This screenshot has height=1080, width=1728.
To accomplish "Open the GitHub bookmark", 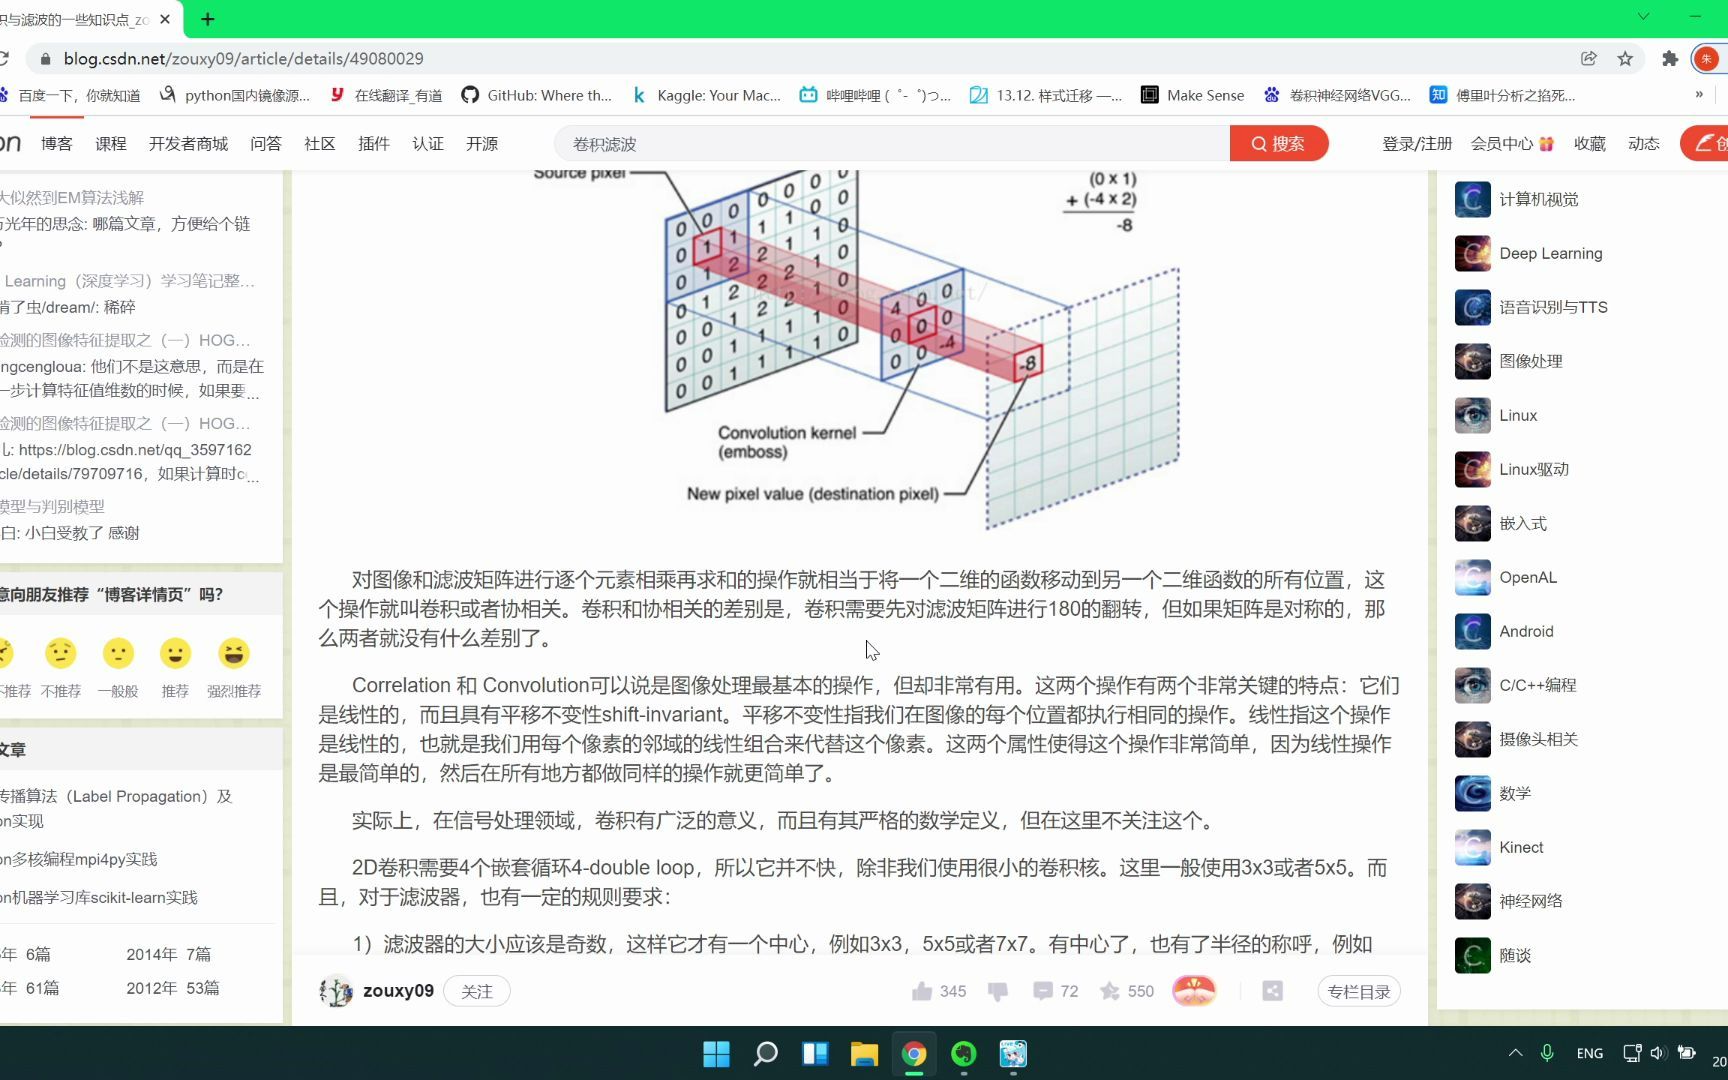I will coord(536,95).
